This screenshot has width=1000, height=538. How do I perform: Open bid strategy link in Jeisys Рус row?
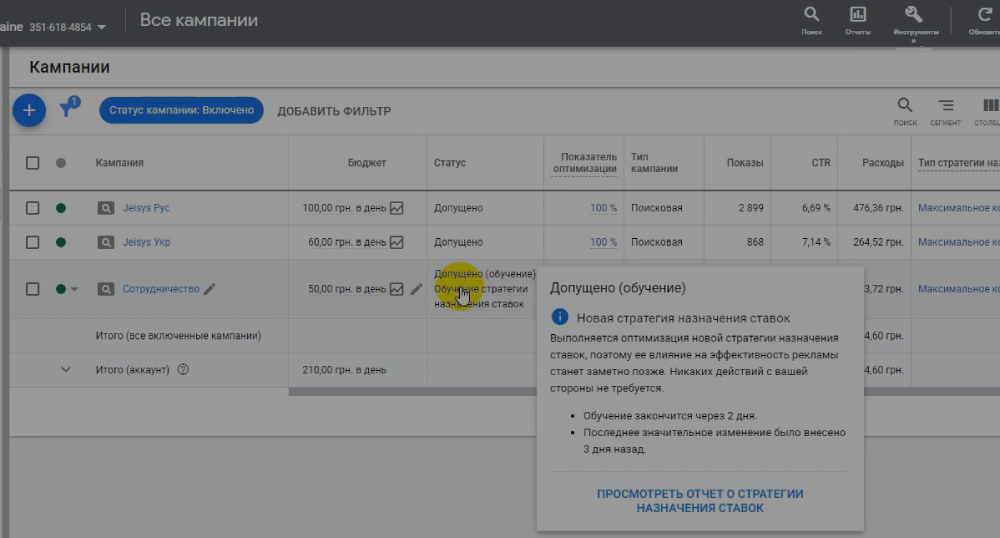[959, 208]
